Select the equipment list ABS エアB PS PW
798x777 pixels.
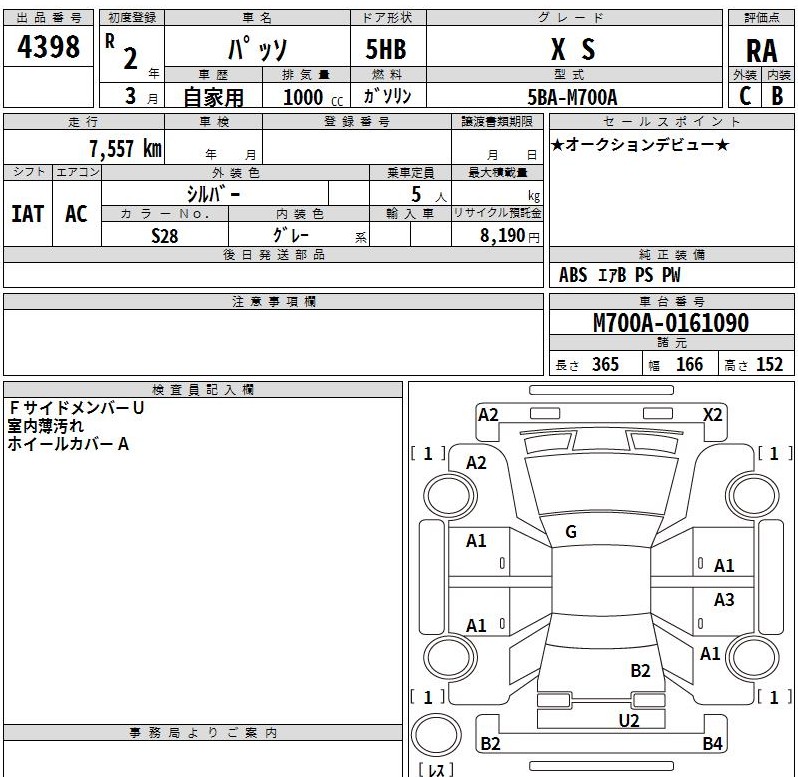click(619, 275)
